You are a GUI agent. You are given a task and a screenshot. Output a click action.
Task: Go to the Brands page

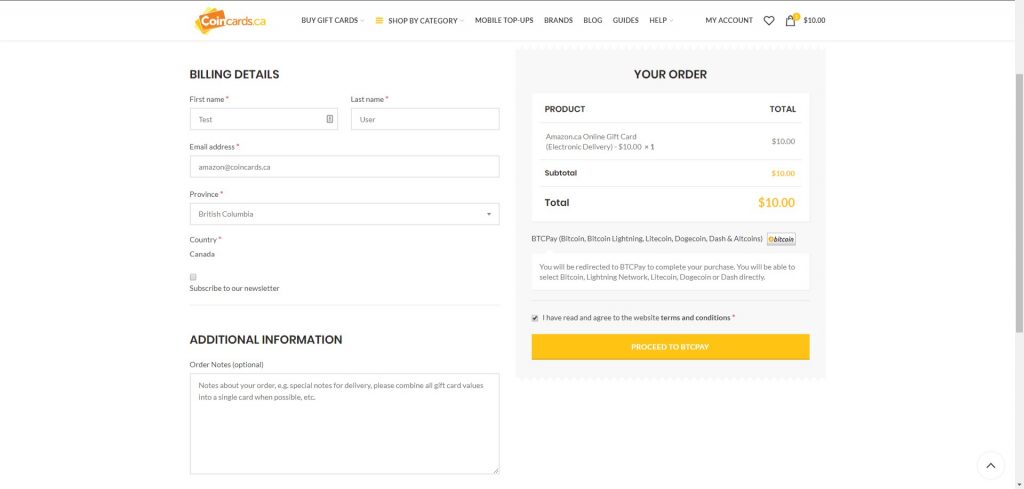pyautogui.click(x=558, y=20)
